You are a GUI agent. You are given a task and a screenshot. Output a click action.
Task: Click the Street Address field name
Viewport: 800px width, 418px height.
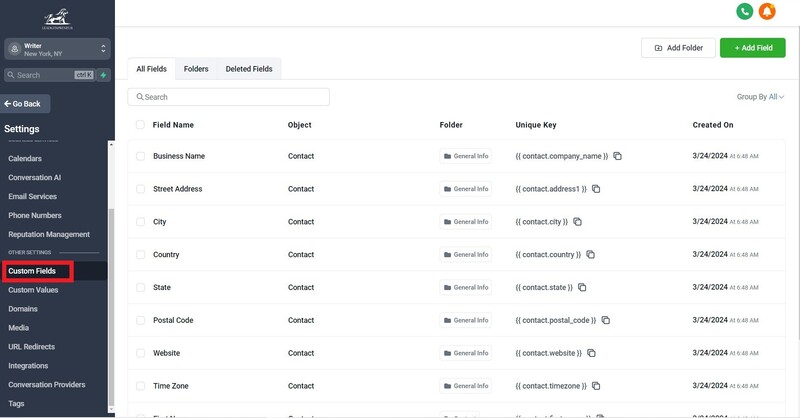[178, 189]
